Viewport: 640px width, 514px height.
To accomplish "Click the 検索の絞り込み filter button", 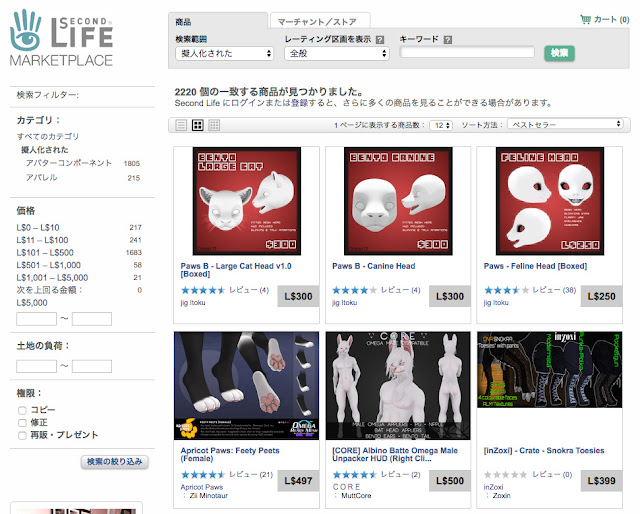I will tap(115, 462).
